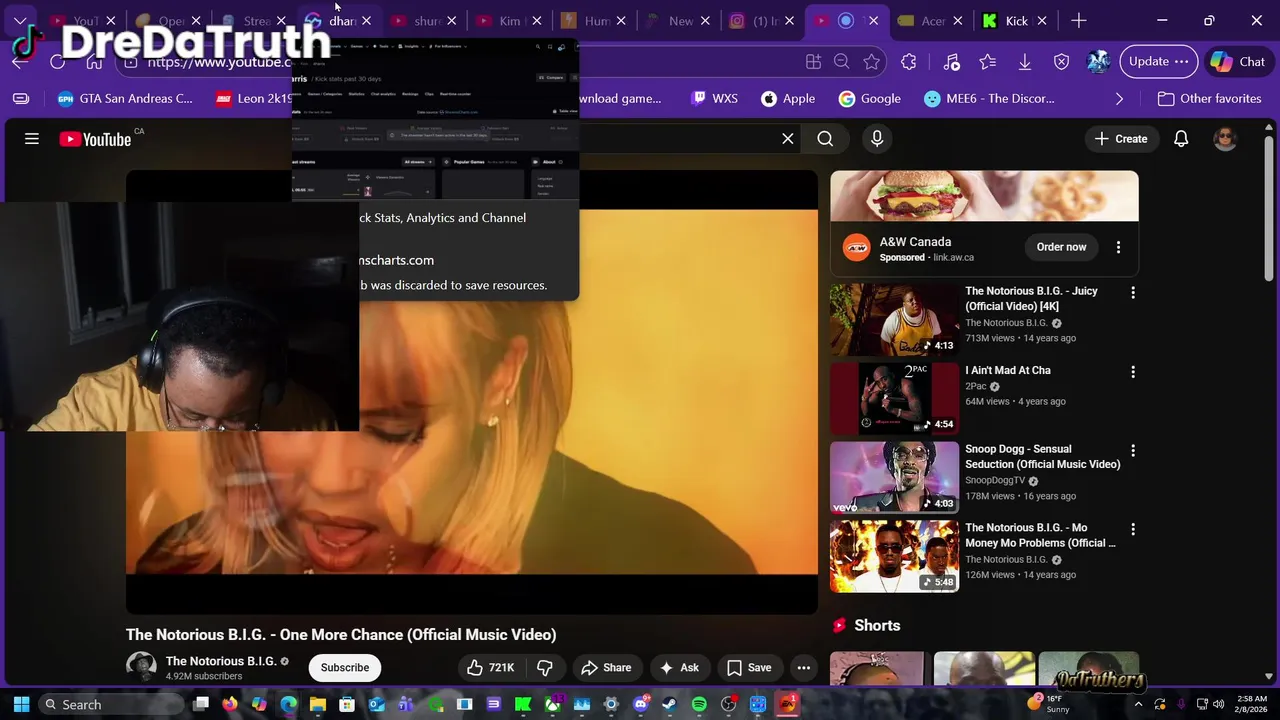The width and height of the screenshot is (1280, 720).
Task: Play Snoop Dogg Sensual Seduction thumbnail
Action: tap(894, 477)
